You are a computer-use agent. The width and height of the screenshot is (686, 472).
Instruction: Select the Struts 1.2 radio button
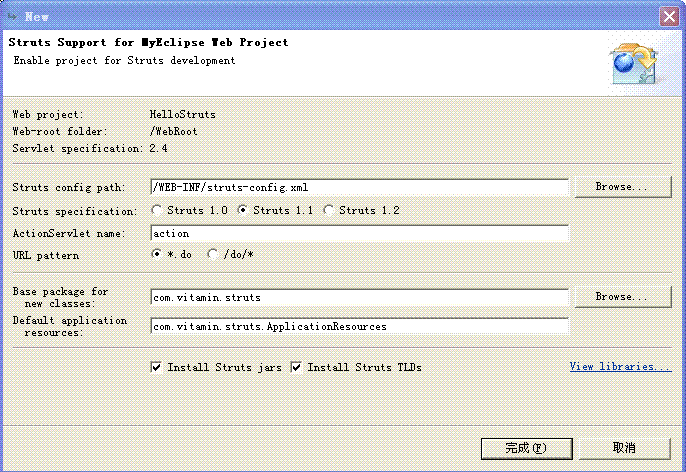coord(329,210)
